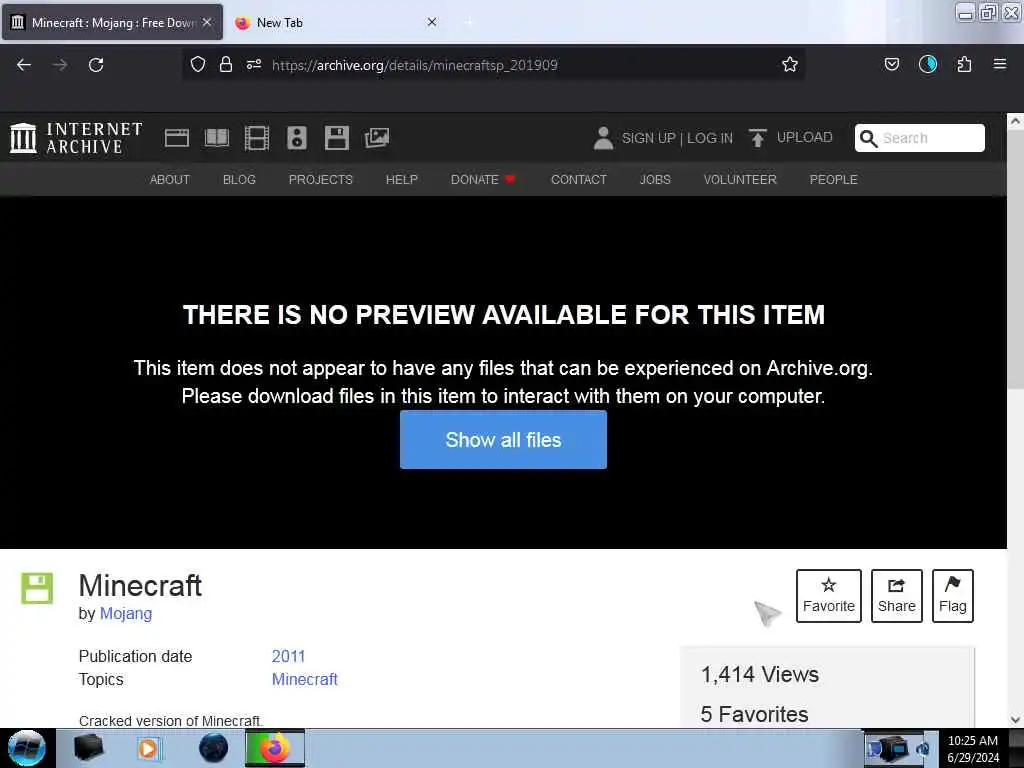Open the PEOPLE menu item
The image size is (1024, 768).
coord(833,180)
